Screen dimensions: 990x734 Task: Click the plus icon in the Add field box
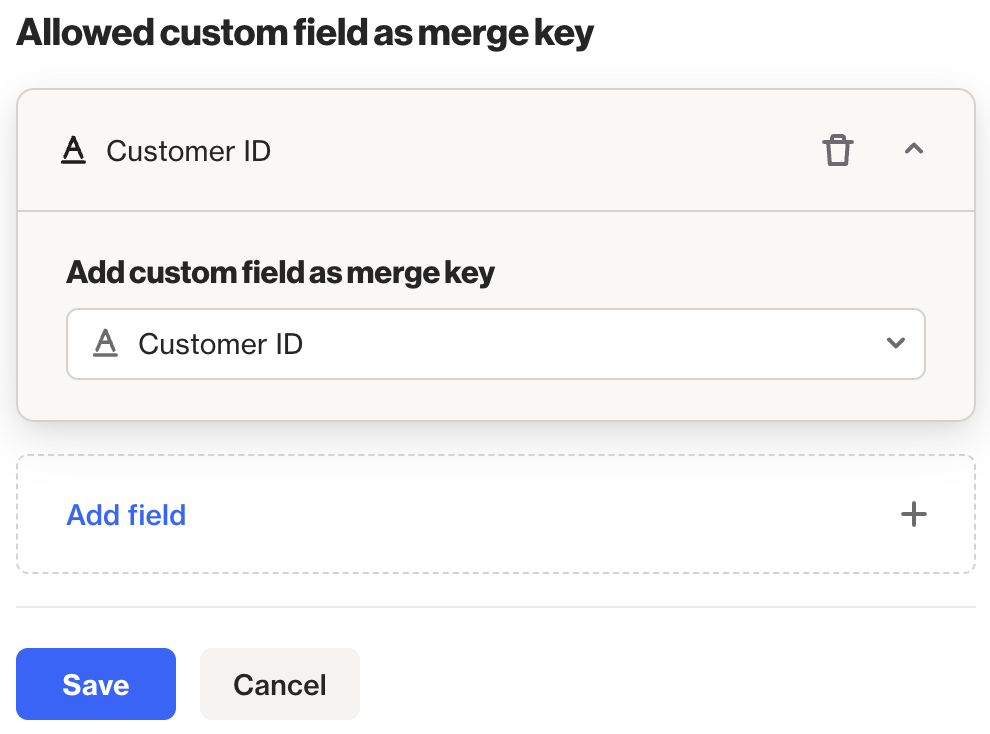(913, 514)
